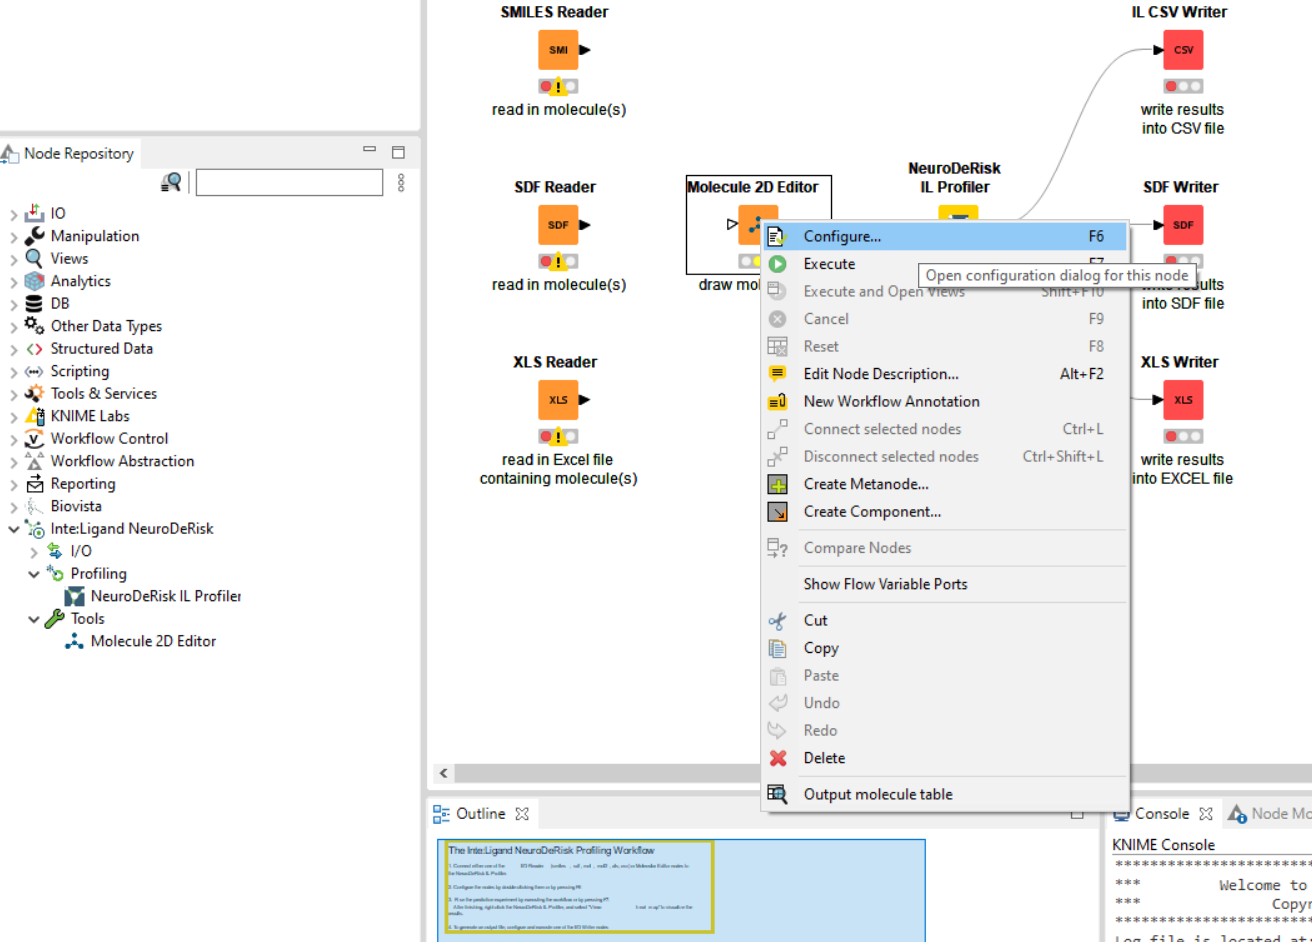Collapse the Profiling subfolder
Screen dimensions: 1312x942
point(34,574)
